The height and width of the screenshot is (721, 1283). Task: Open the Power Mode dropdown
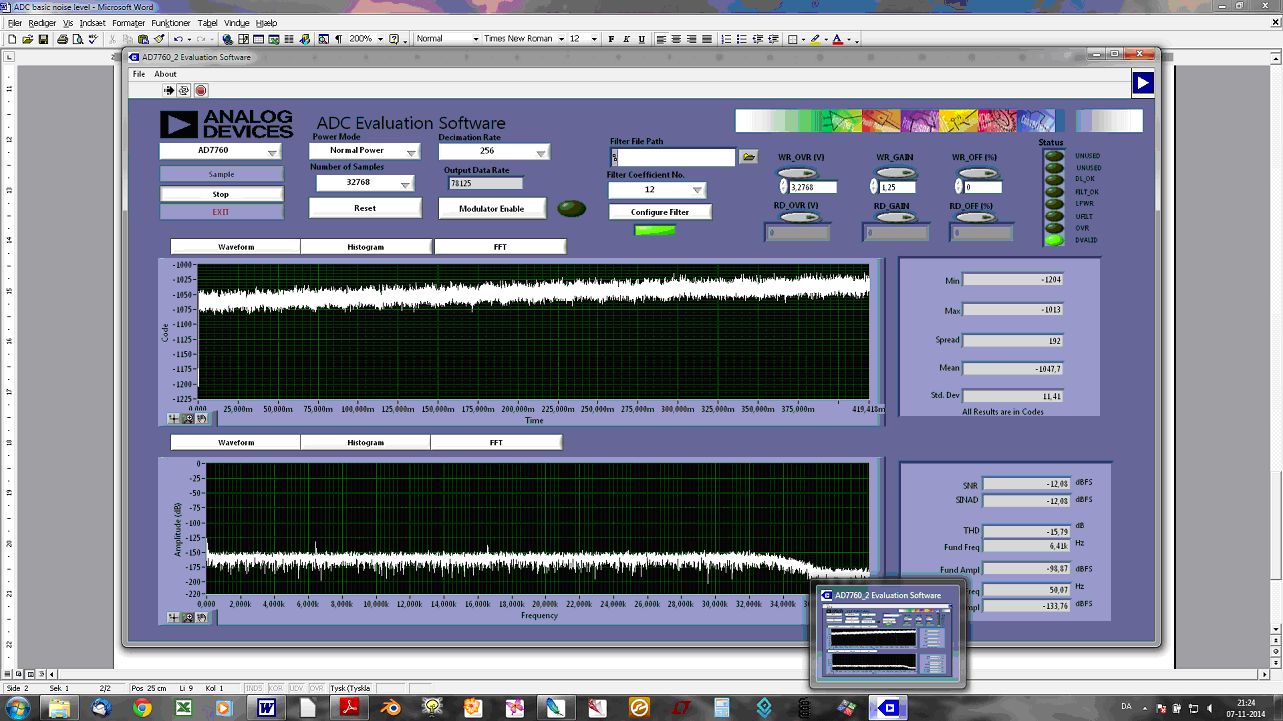click(x=365, y=151)
